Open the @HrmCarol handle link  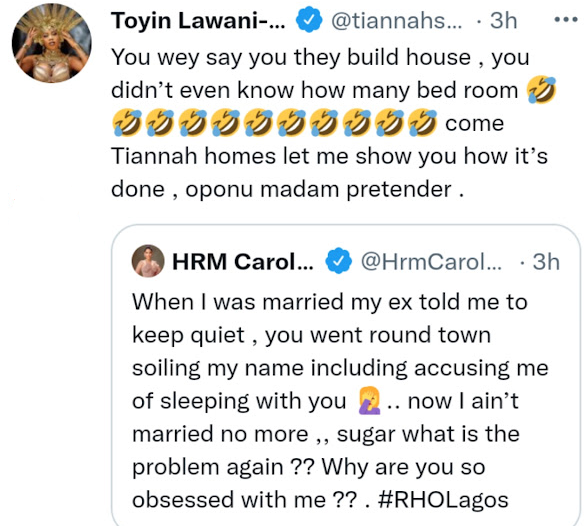point(431,262)
